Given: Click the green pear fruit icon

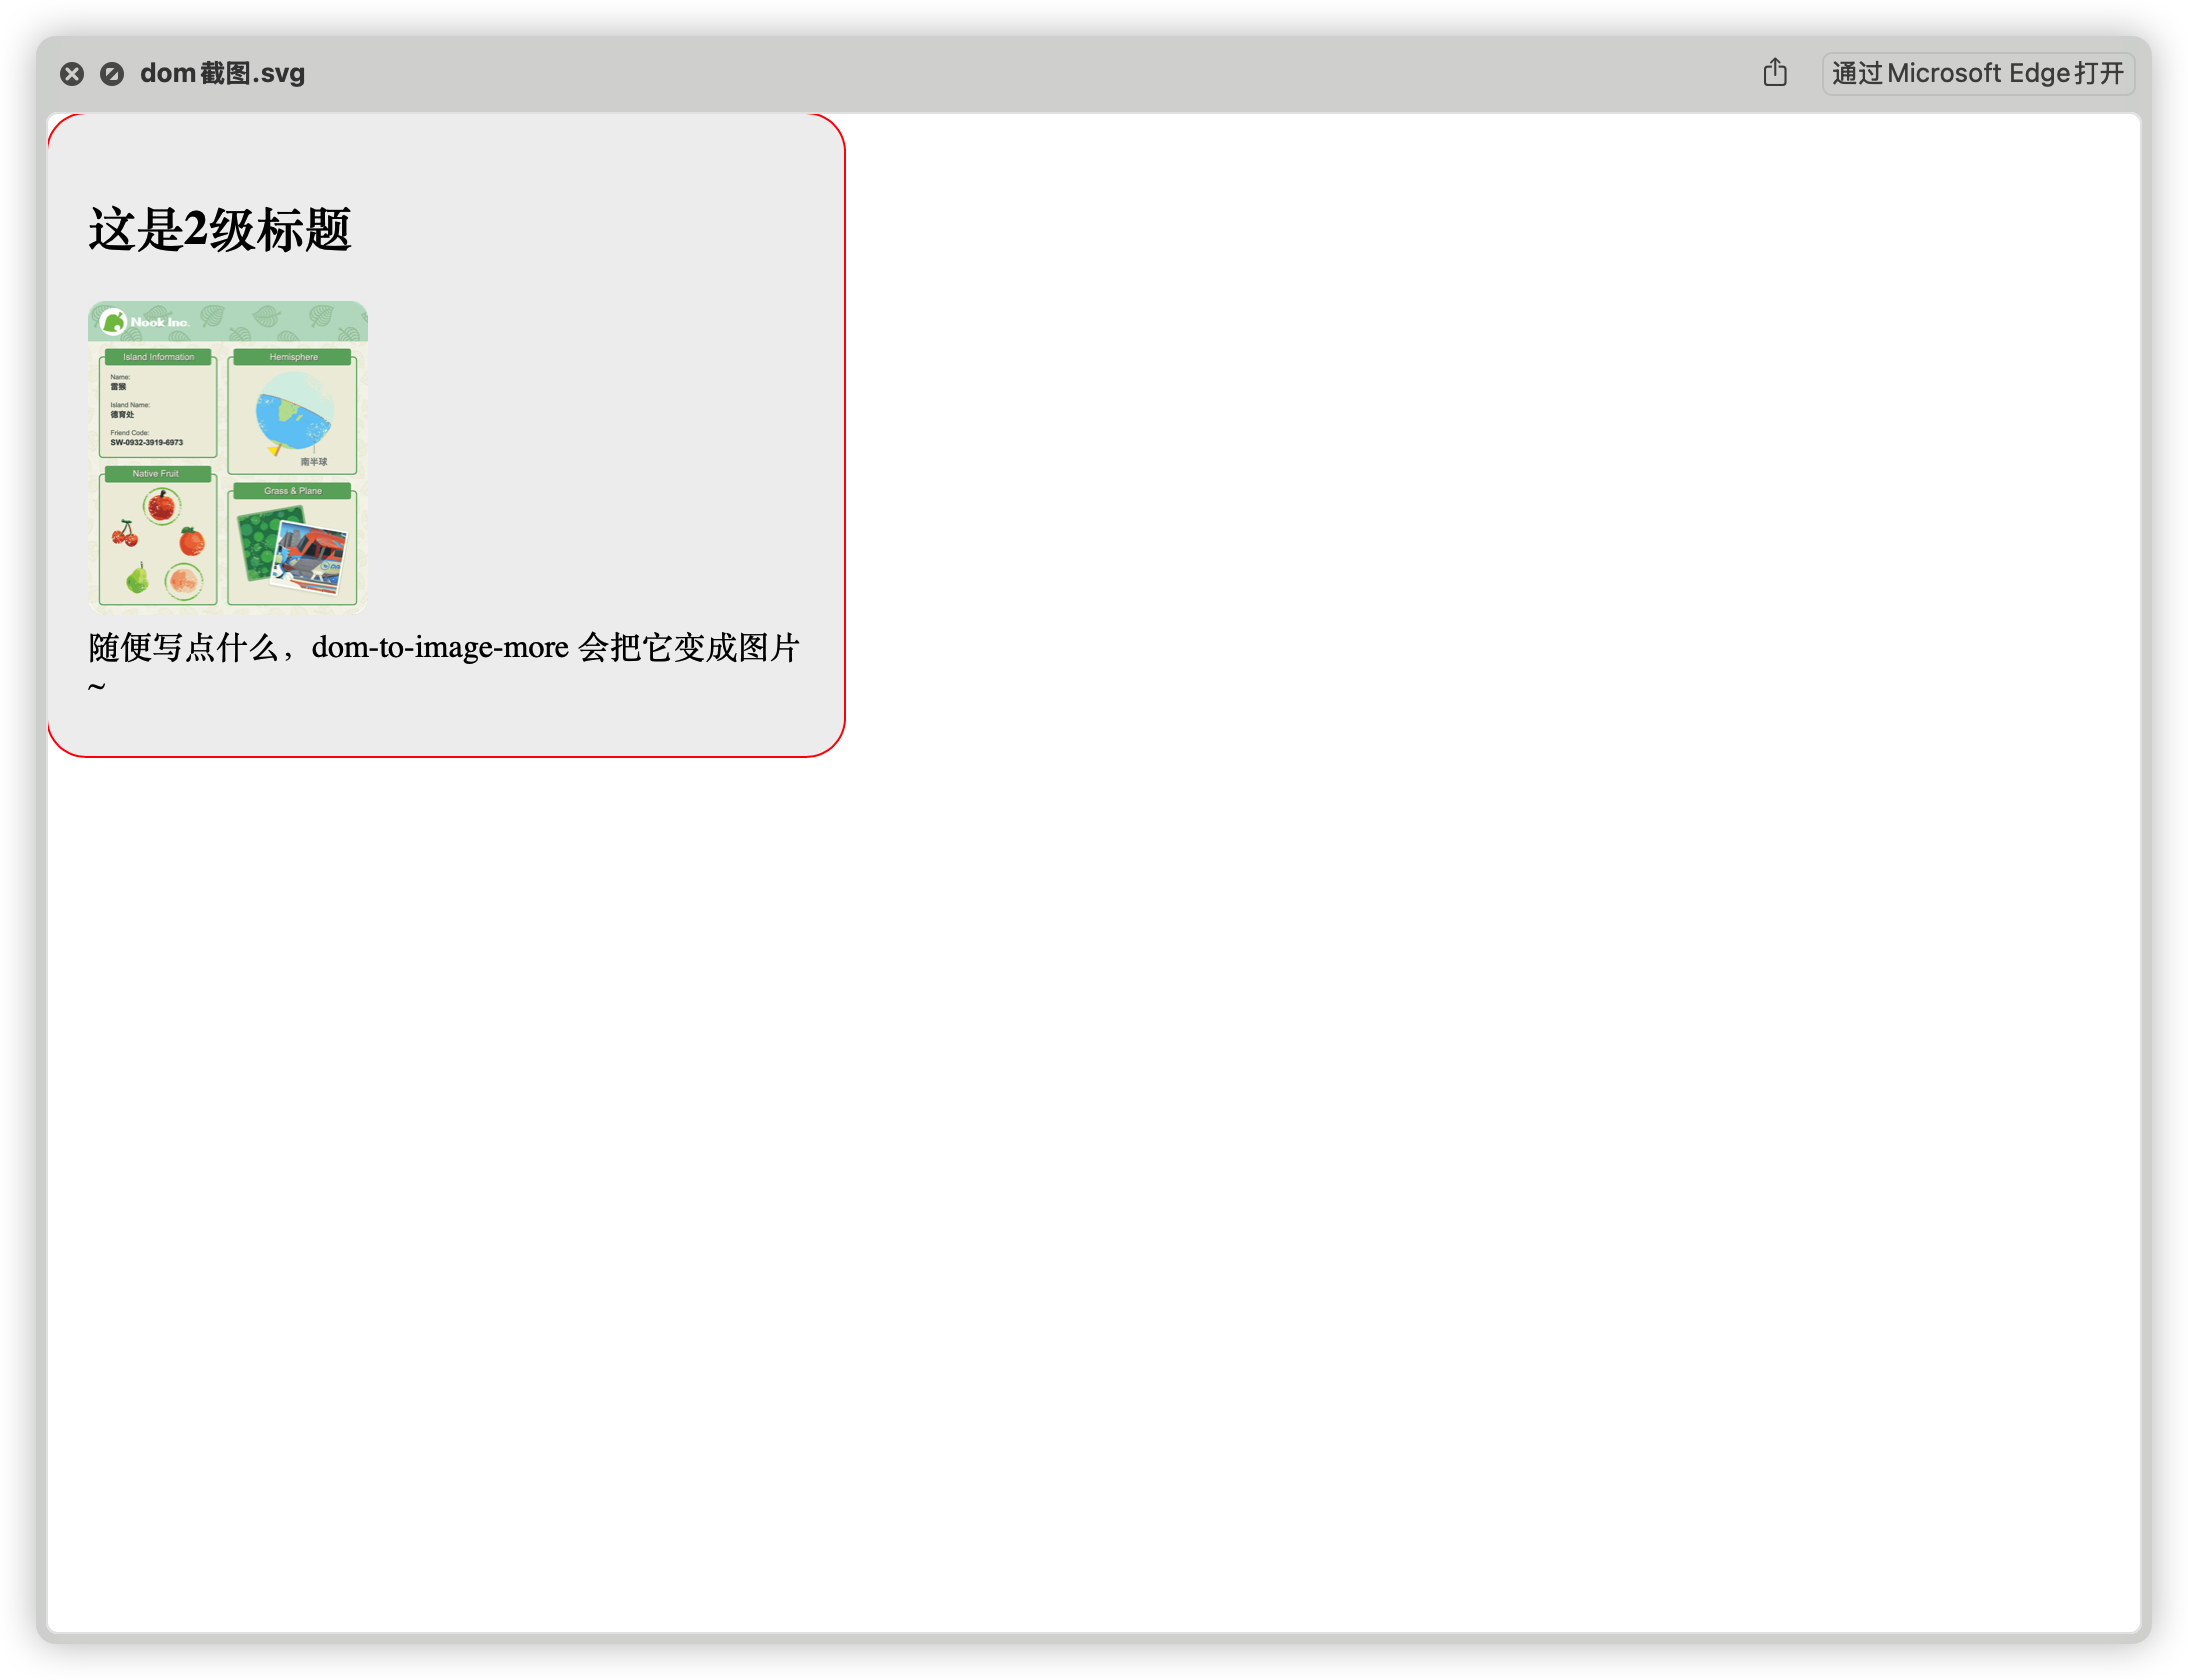Looking at the screenshot, I should (137, 578).
